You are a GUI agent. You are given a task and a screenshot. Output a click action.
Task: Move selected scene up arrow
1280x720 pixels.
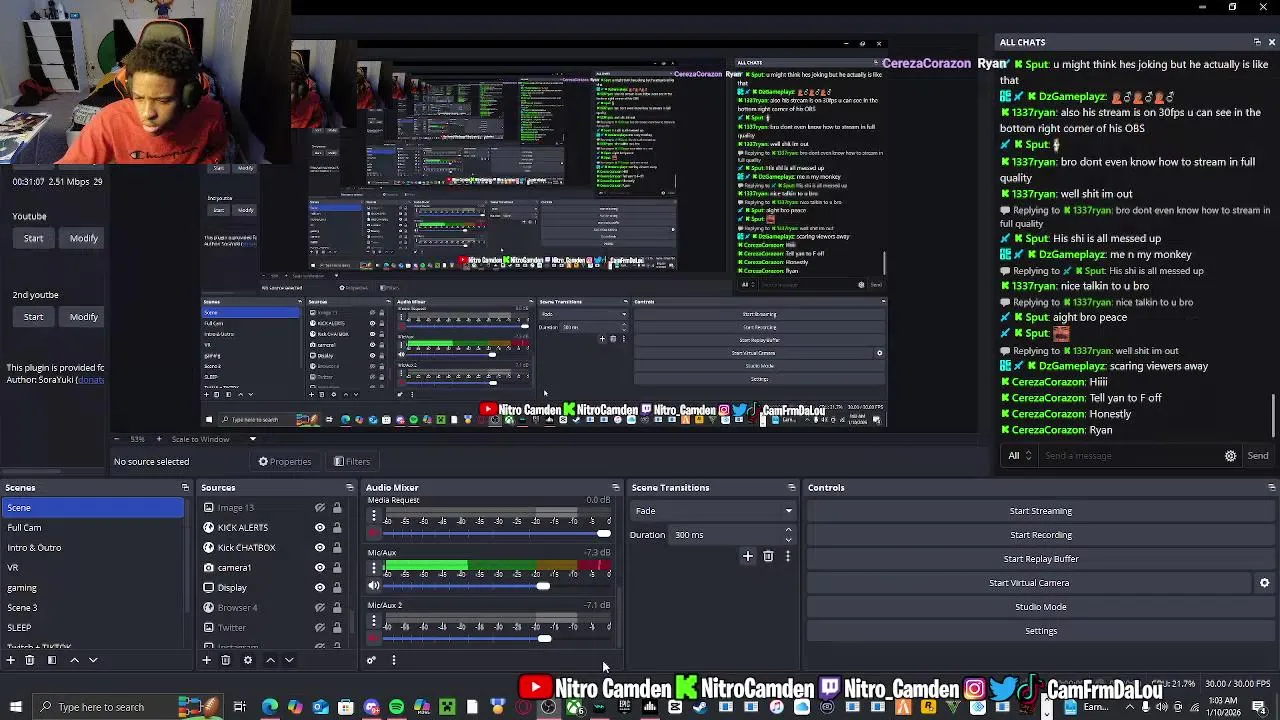(x=74, y=660)
